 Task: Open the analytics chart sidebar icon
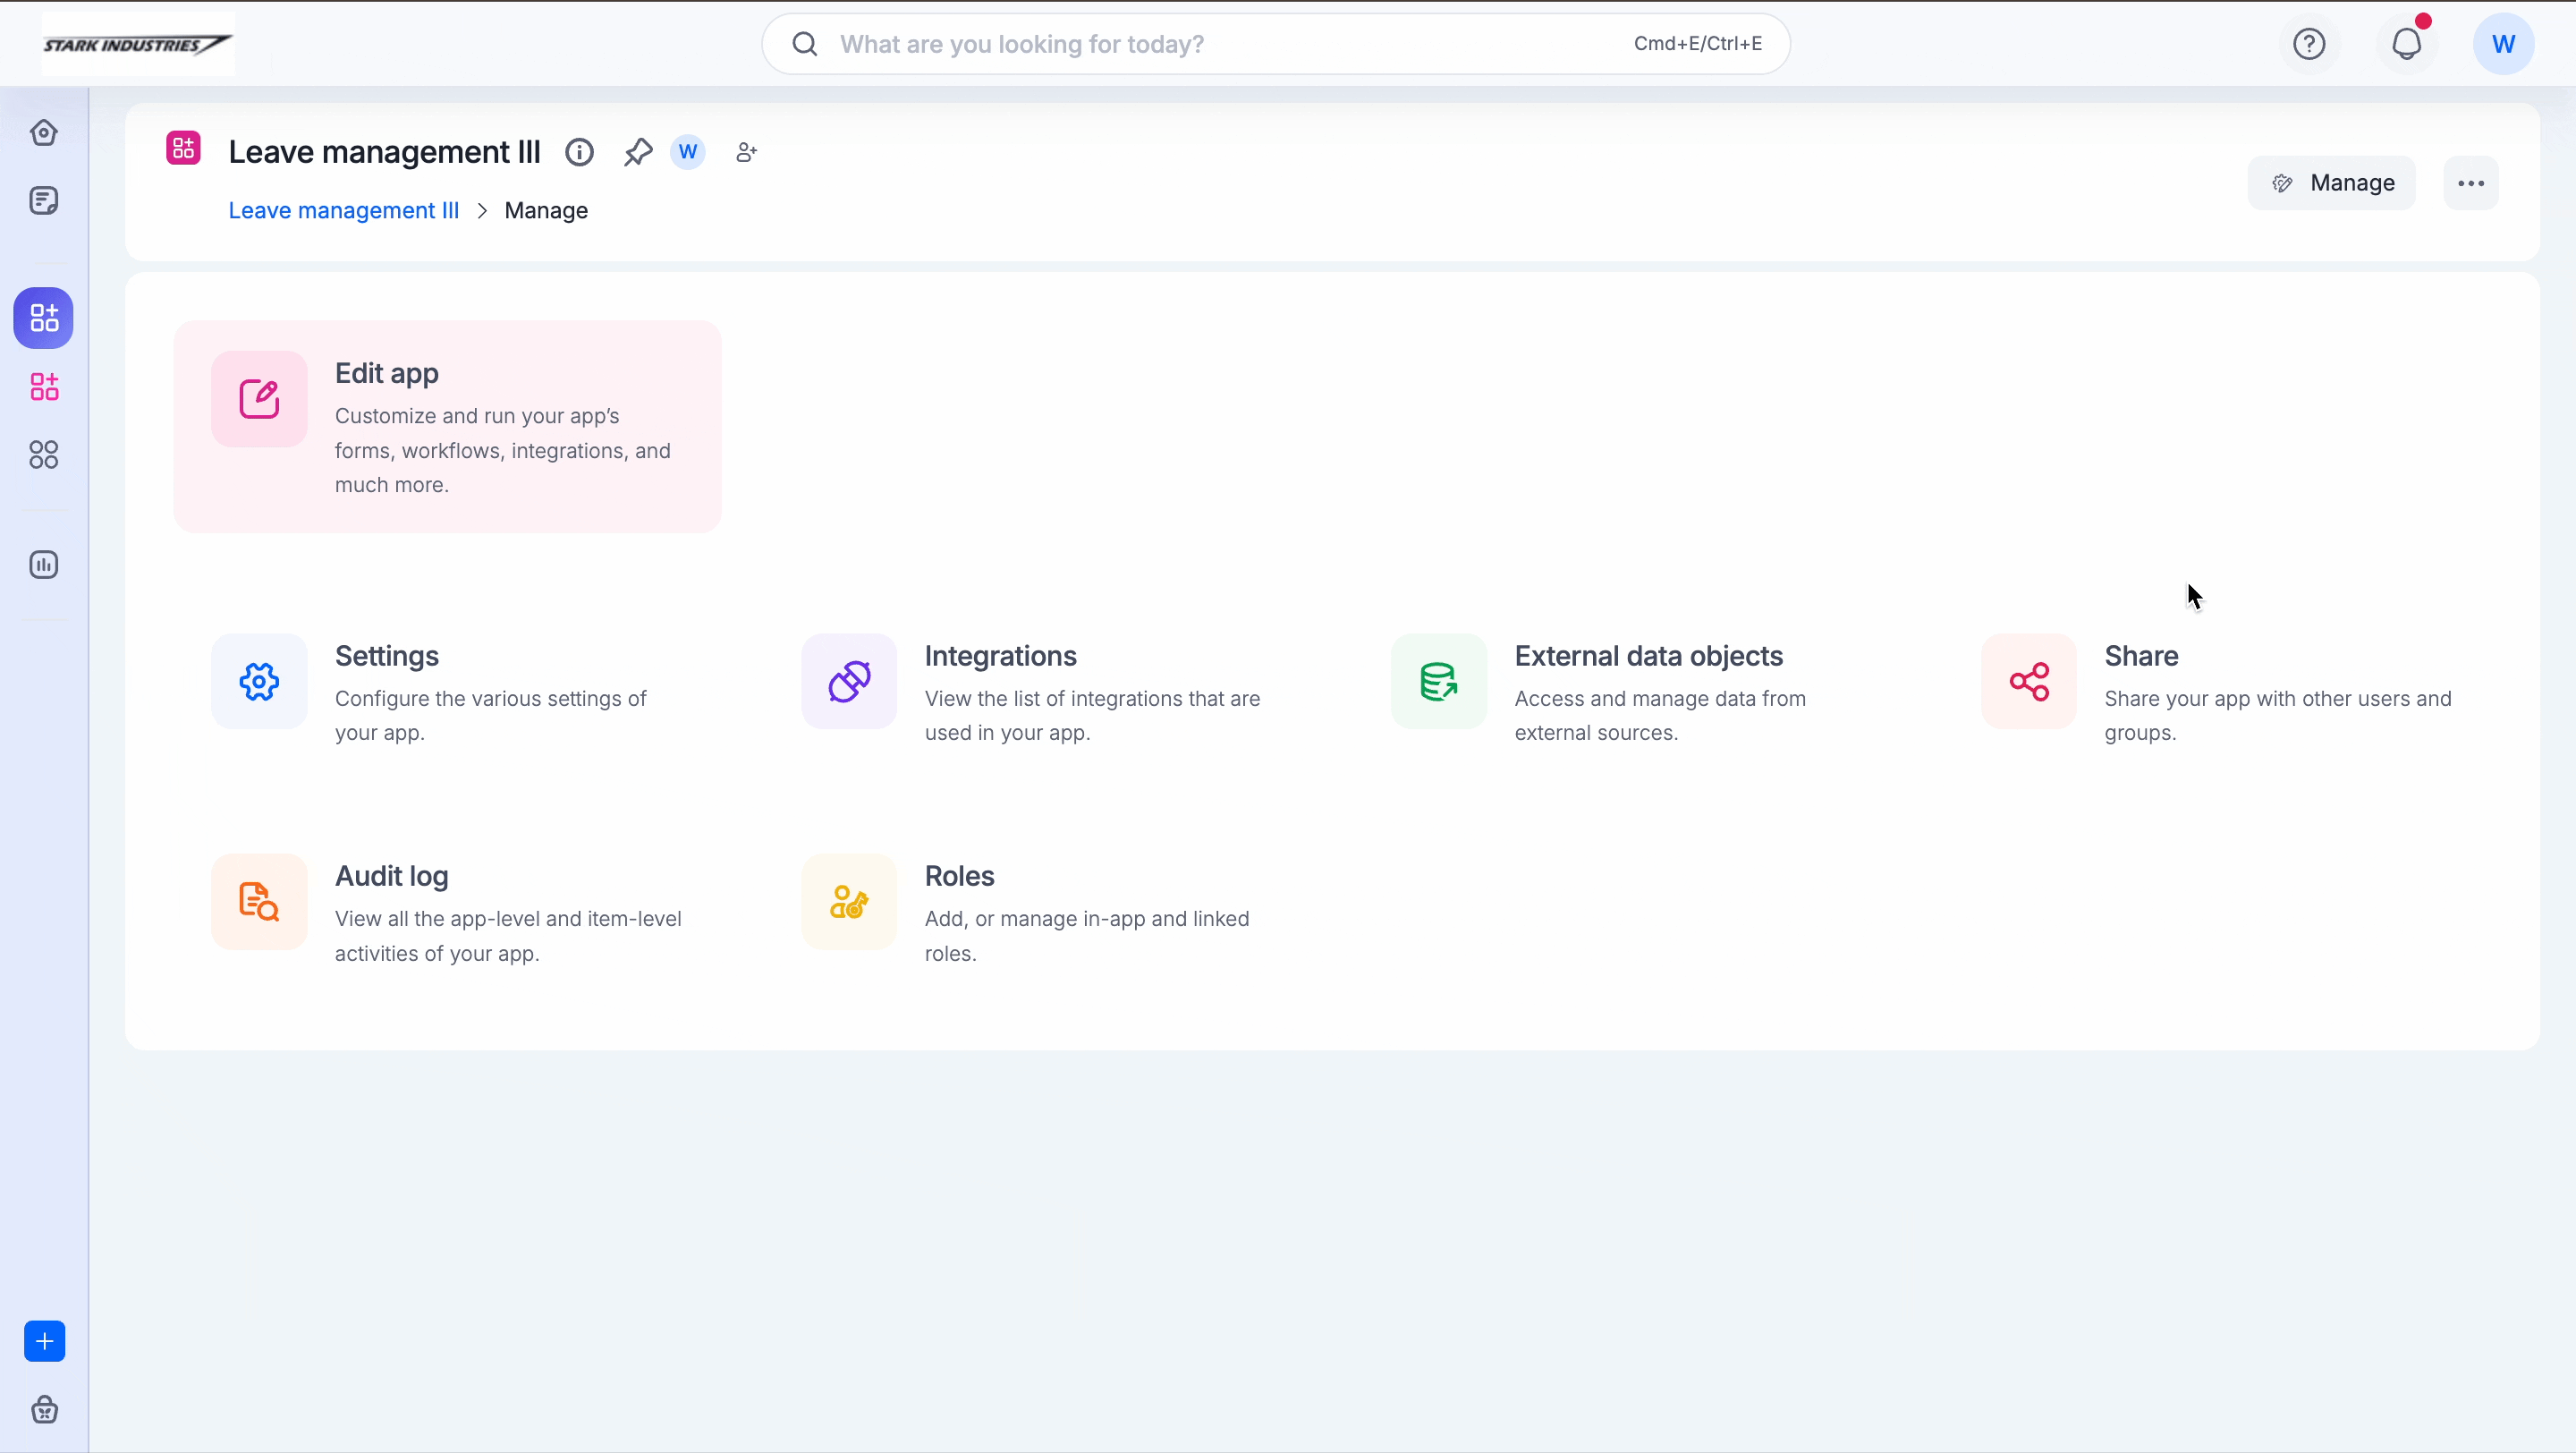[x=44, y=565]
